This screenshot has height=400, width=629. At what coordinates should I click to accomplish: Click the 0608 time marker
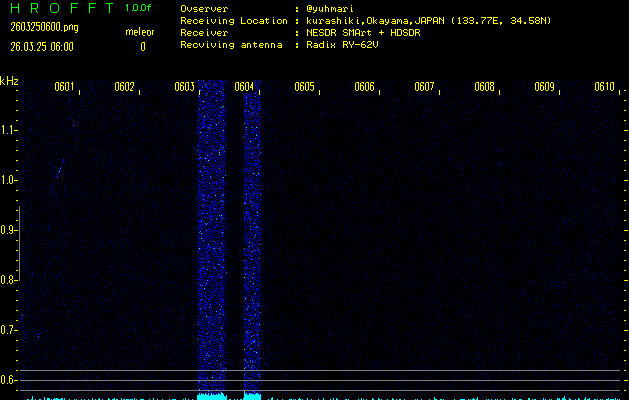pyautogui.click(x=484, y=87)
